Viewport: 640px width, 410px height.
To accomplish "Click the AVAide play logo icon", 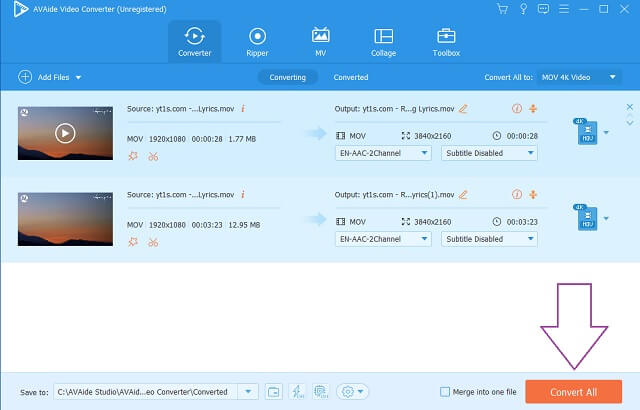I will pyautogui.click(x=20, y=9).
